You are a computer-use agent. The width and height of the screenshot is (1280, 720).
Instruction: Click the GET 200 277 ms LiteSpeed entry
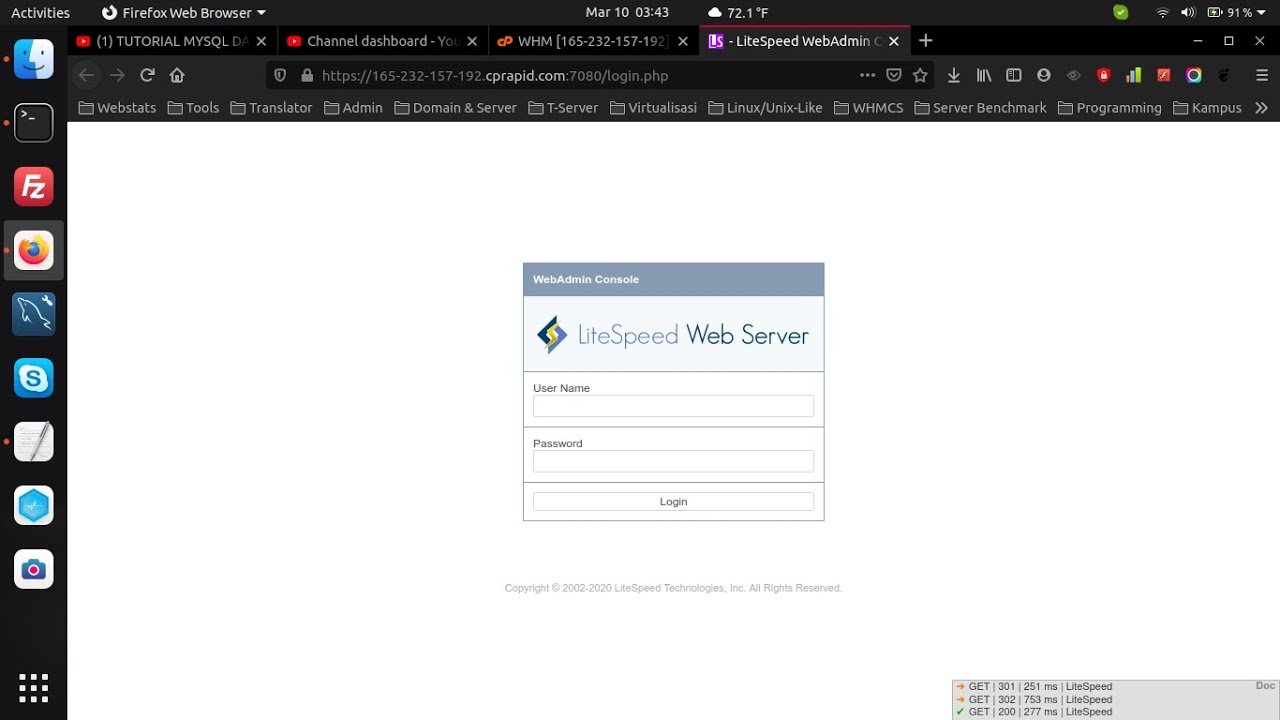pos(1034,712)
